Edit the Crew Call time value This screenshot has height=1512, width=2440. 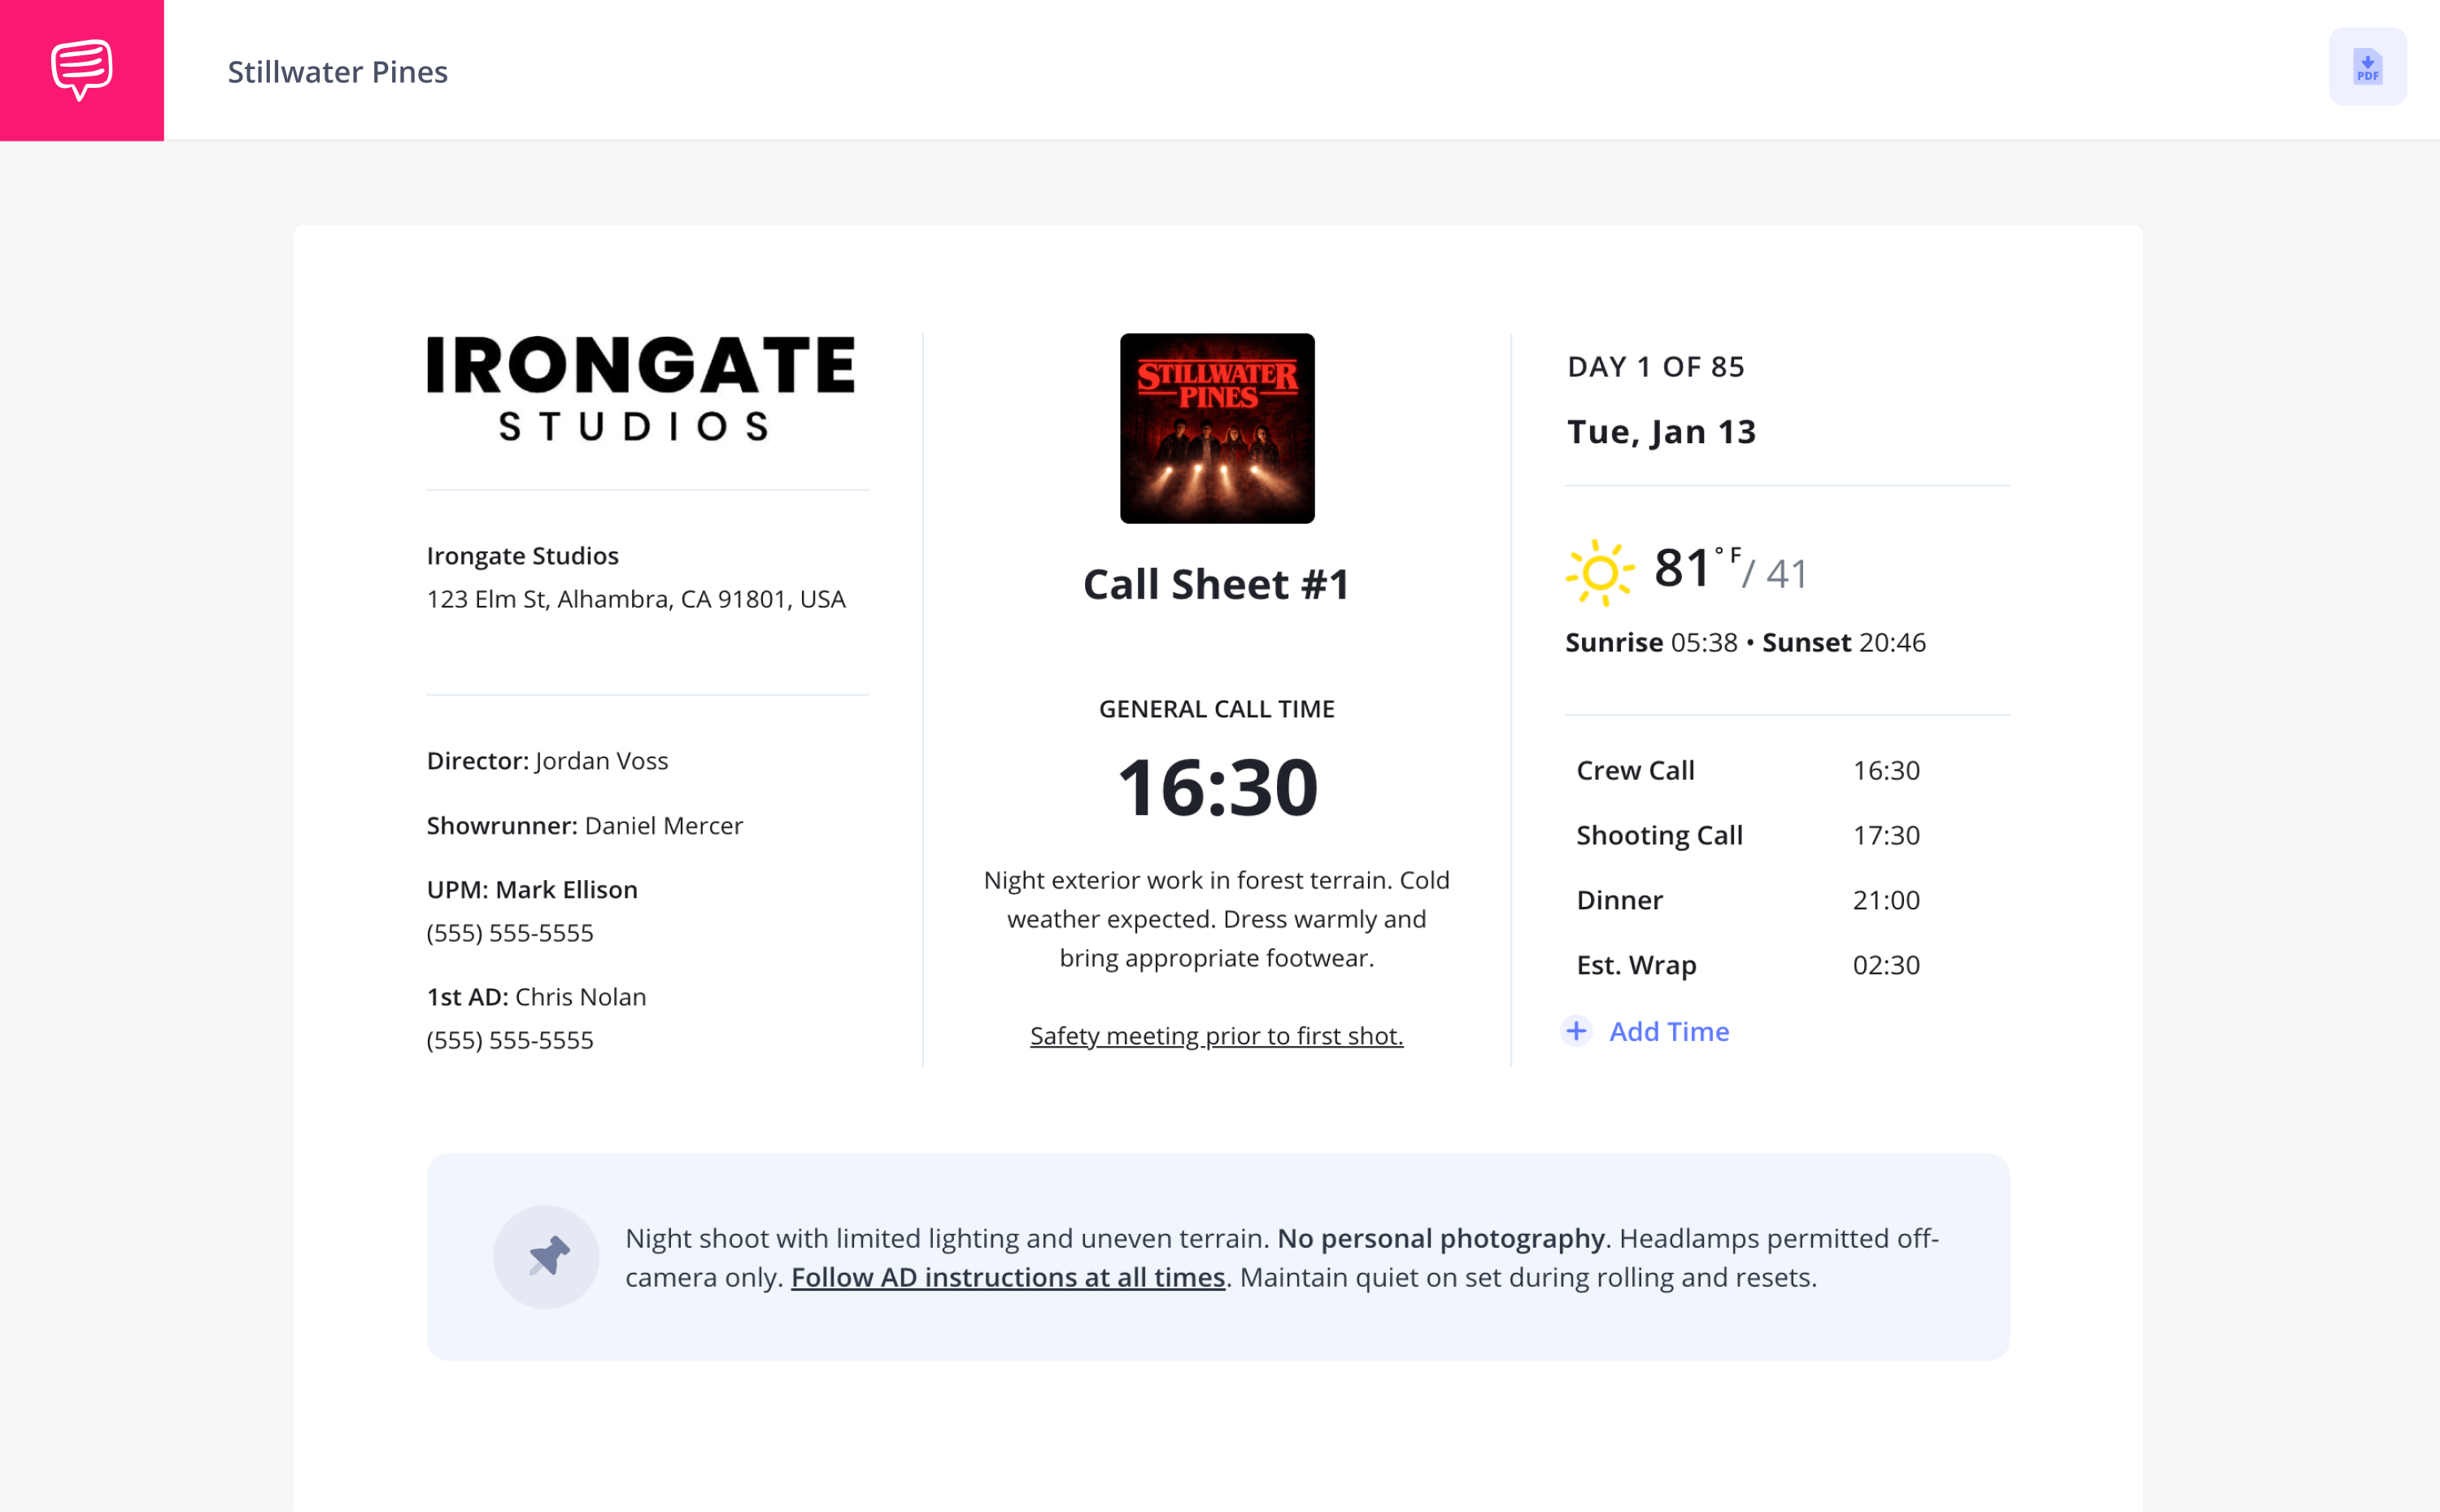[x=1886, y=770]
